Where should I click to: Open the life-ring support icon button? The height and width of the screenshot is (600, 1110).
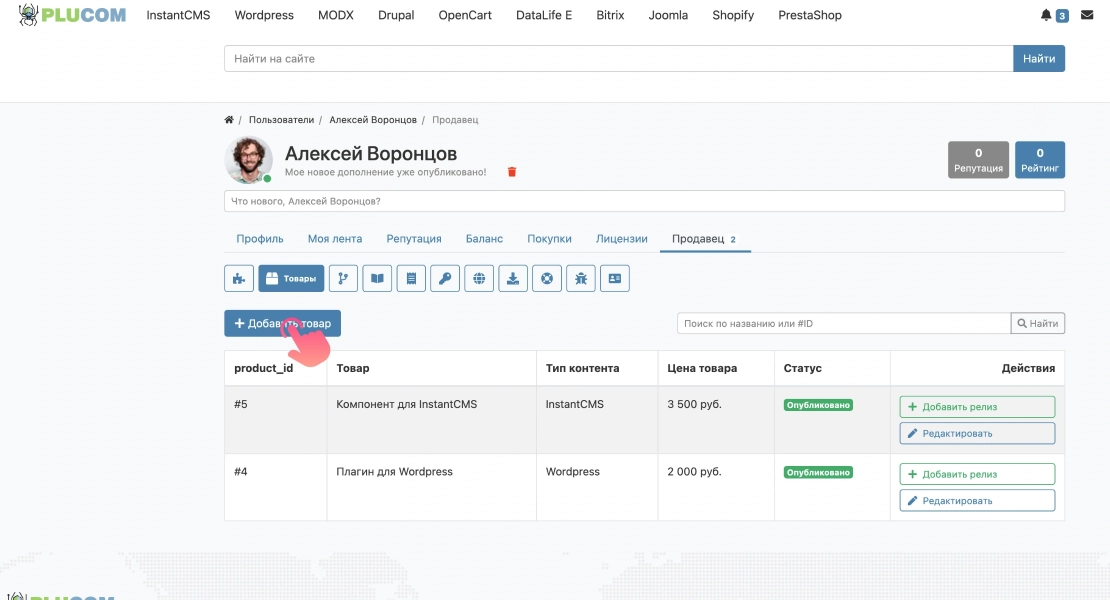tap(547, 278)
